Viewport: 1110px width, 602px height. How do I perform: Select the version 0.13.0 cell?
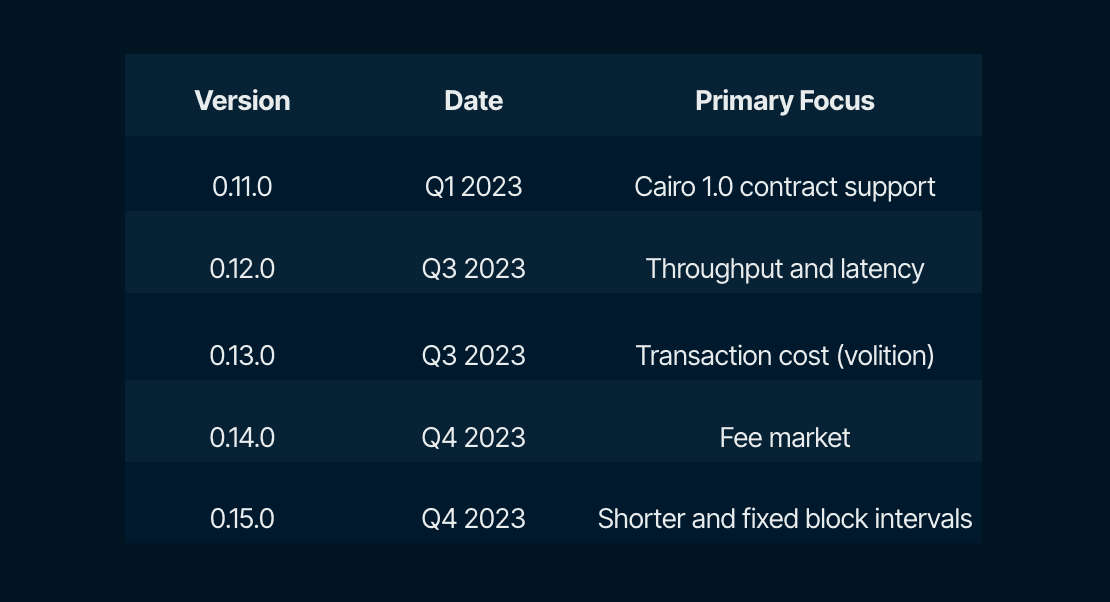[242, 356]
